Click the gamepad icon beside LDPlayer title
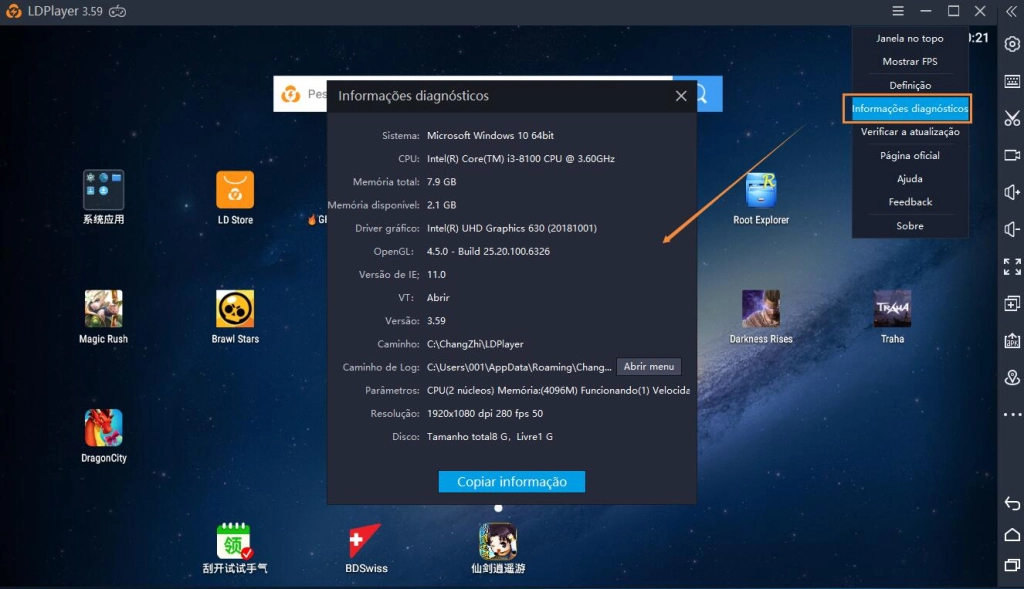The height and width of the screenshot is (589, 1024). point(118,11)
